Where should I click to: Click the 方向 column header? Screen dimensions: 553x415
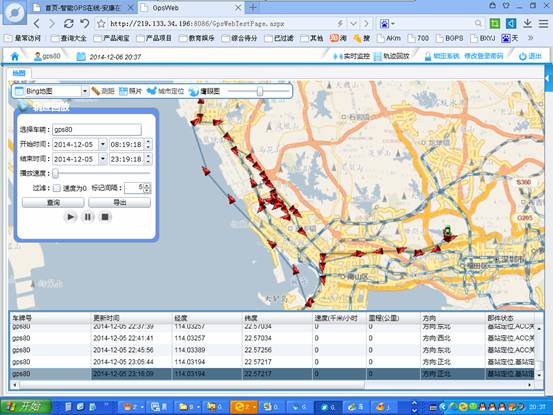pos(453,318)
